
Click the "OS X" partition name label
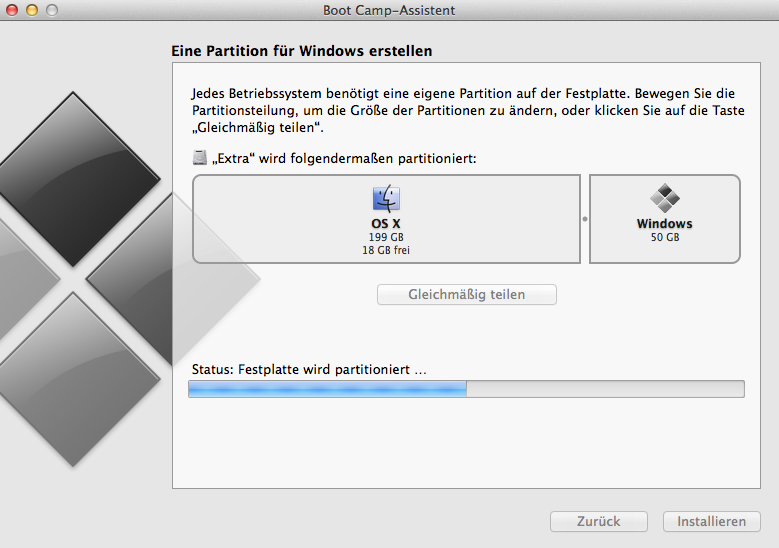tap(386, 224)
